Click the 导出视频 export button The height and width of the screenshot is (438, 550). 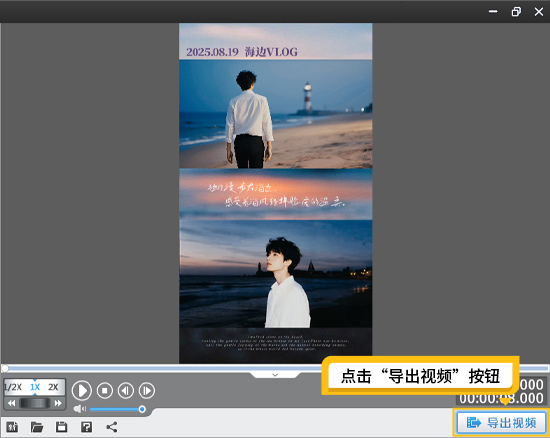[502, 423]
